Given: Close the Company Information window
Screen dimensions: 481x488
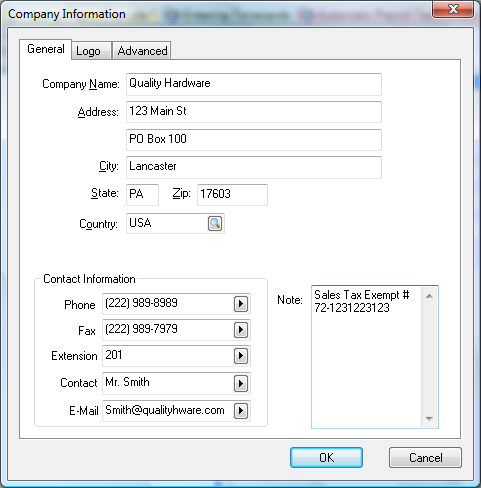Looking at the screenshot, I should [453, 9].
